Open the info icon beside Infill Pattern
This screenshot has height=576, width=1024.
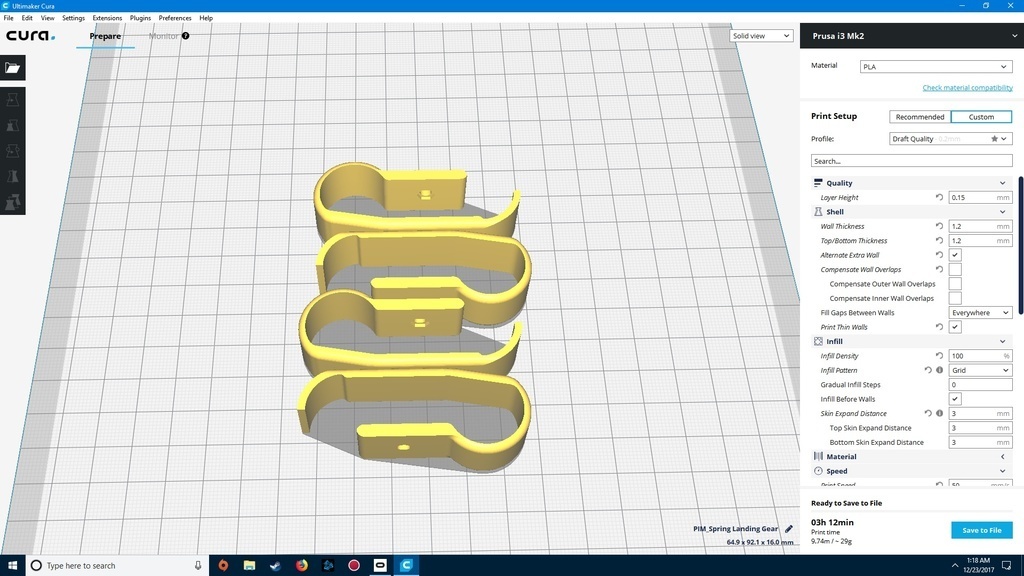click(x=939, y=370)
